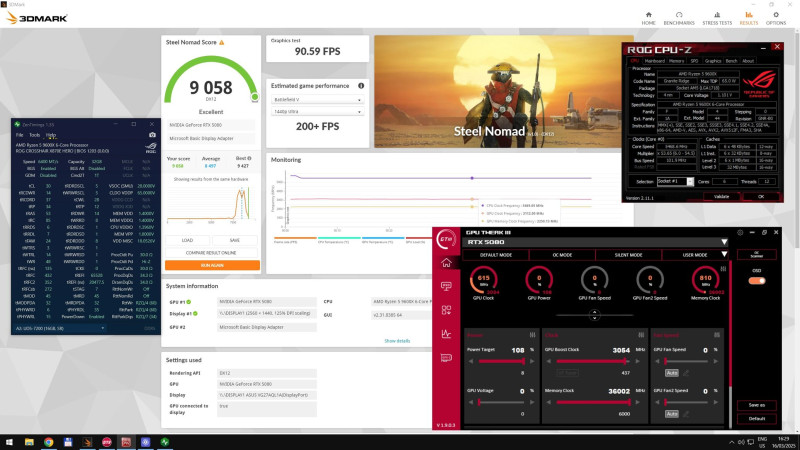Open the File menu in ZenTimings
The image size is (800, 450).
pos(19,135)
